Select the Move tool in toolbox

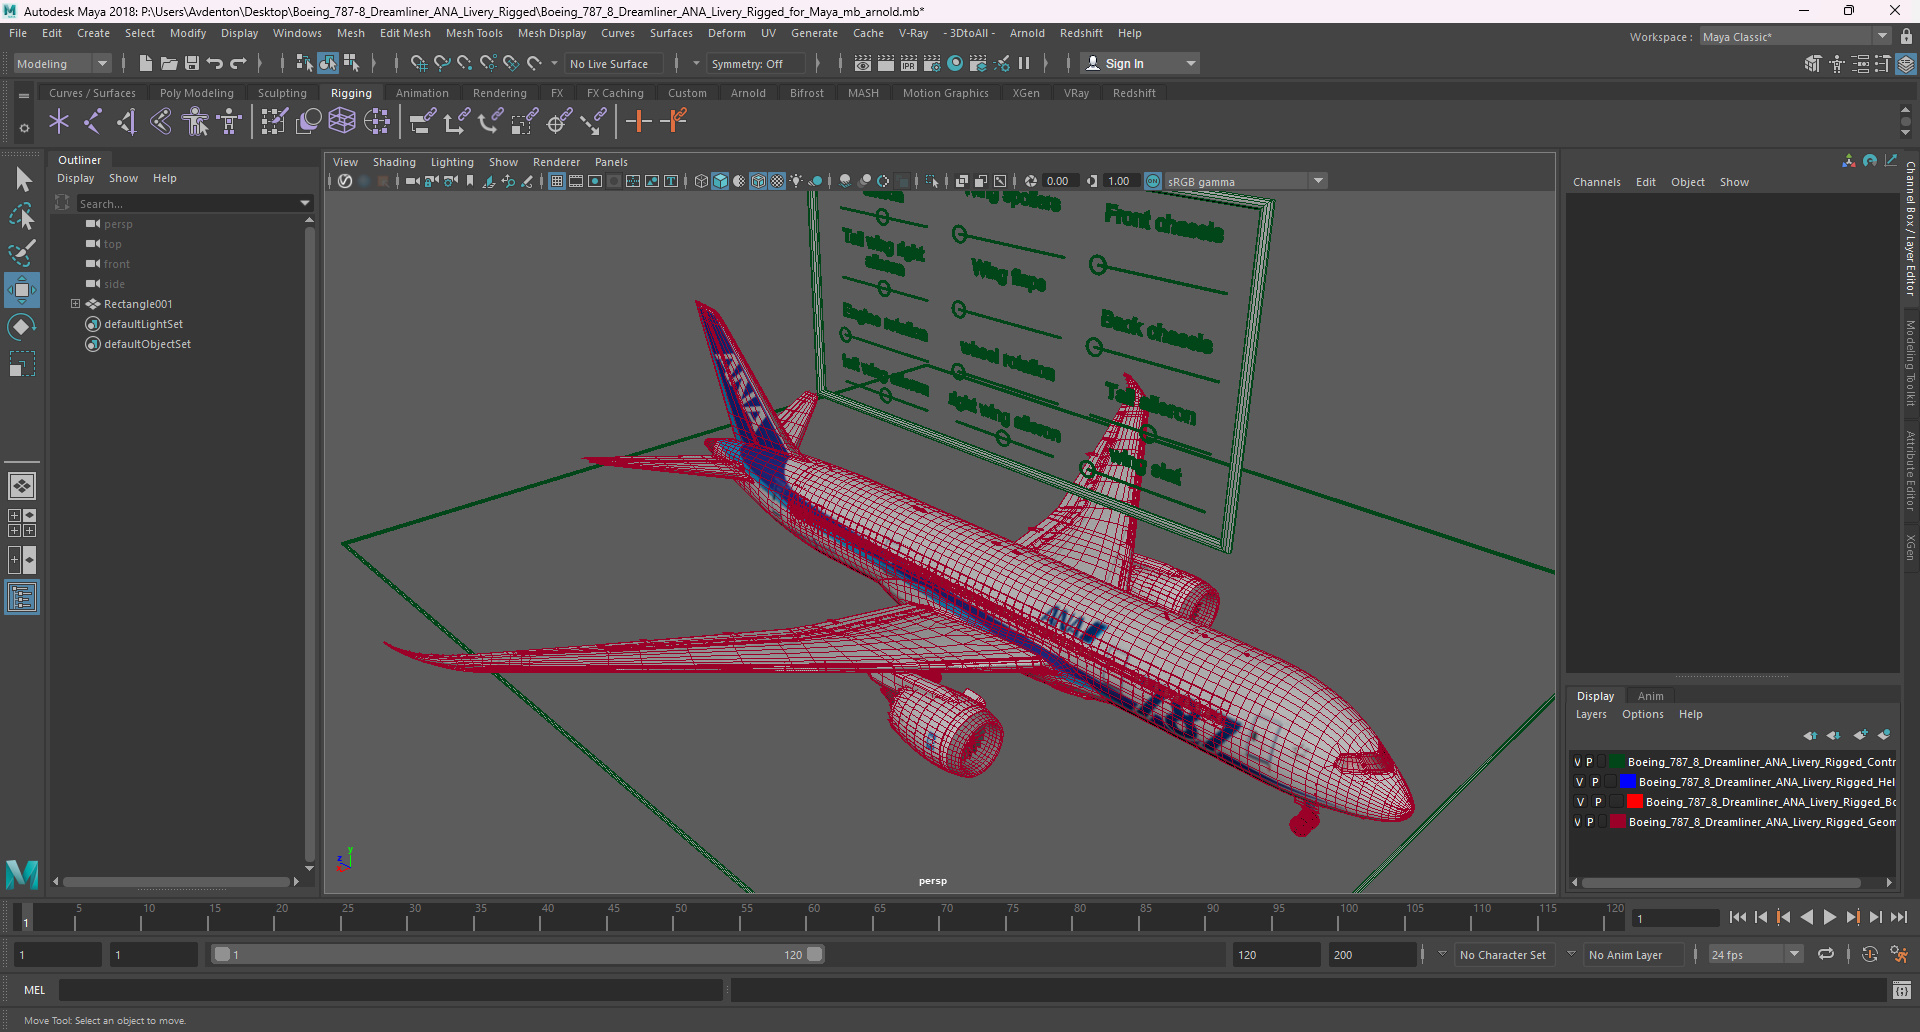coord(22,290)
